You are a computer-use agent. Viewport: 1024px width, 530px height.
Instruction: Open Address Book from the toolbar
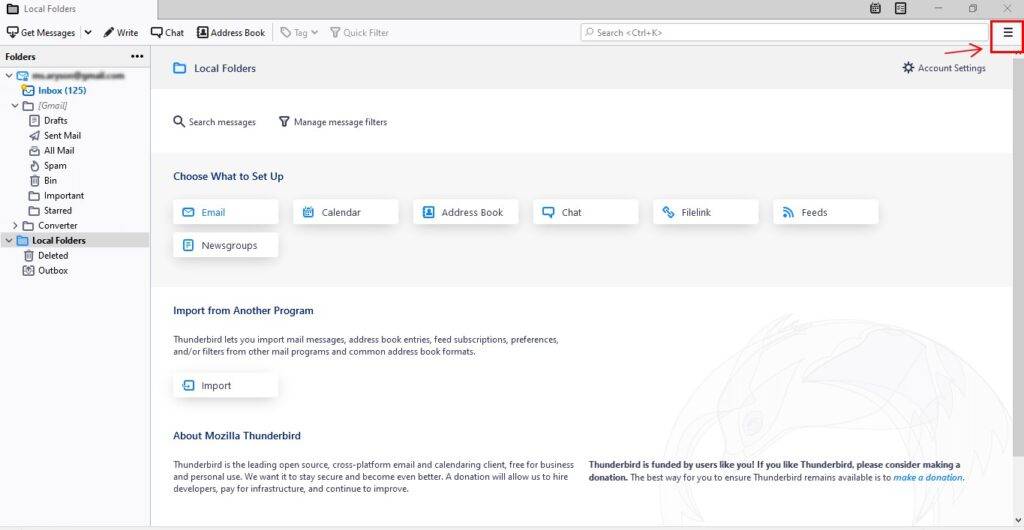tap(231, 33)
